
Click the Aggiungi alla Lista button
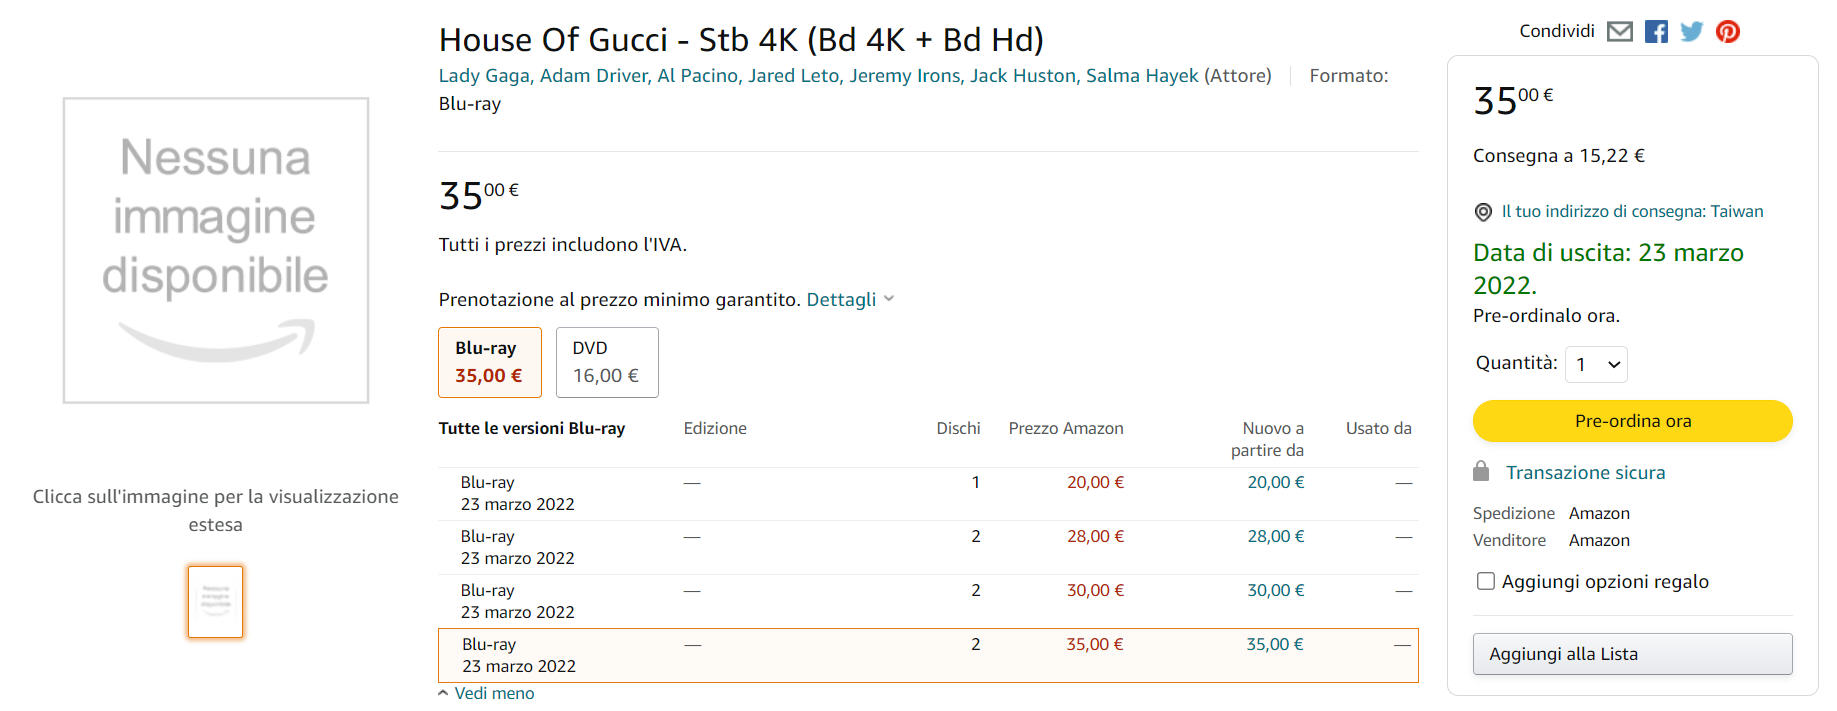point(1632,654)
